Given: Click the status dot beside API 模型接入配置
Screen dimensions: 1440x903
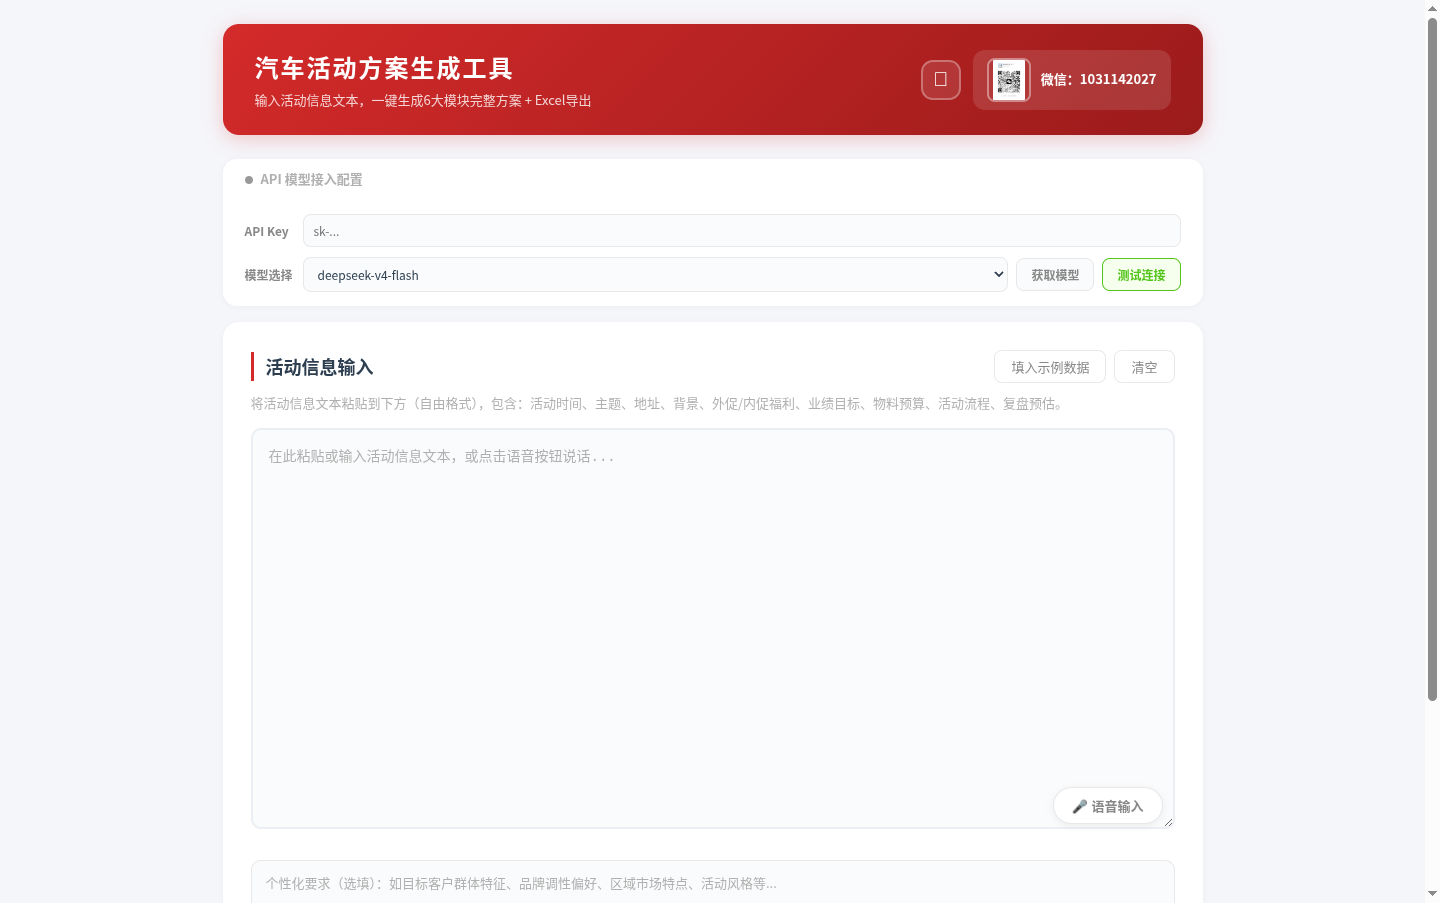Looking at the screenshot, I should (x=249, y=180).
